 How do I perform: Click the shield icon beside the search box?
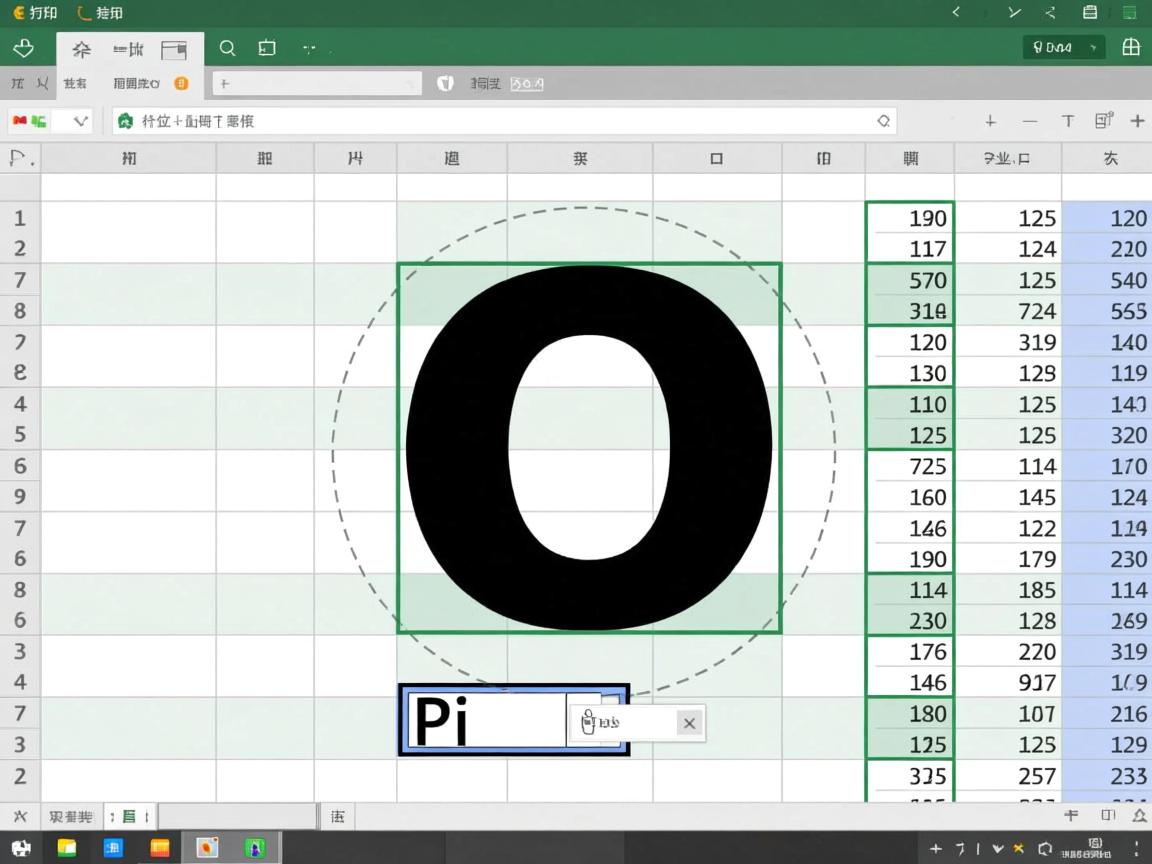(446, 84)
